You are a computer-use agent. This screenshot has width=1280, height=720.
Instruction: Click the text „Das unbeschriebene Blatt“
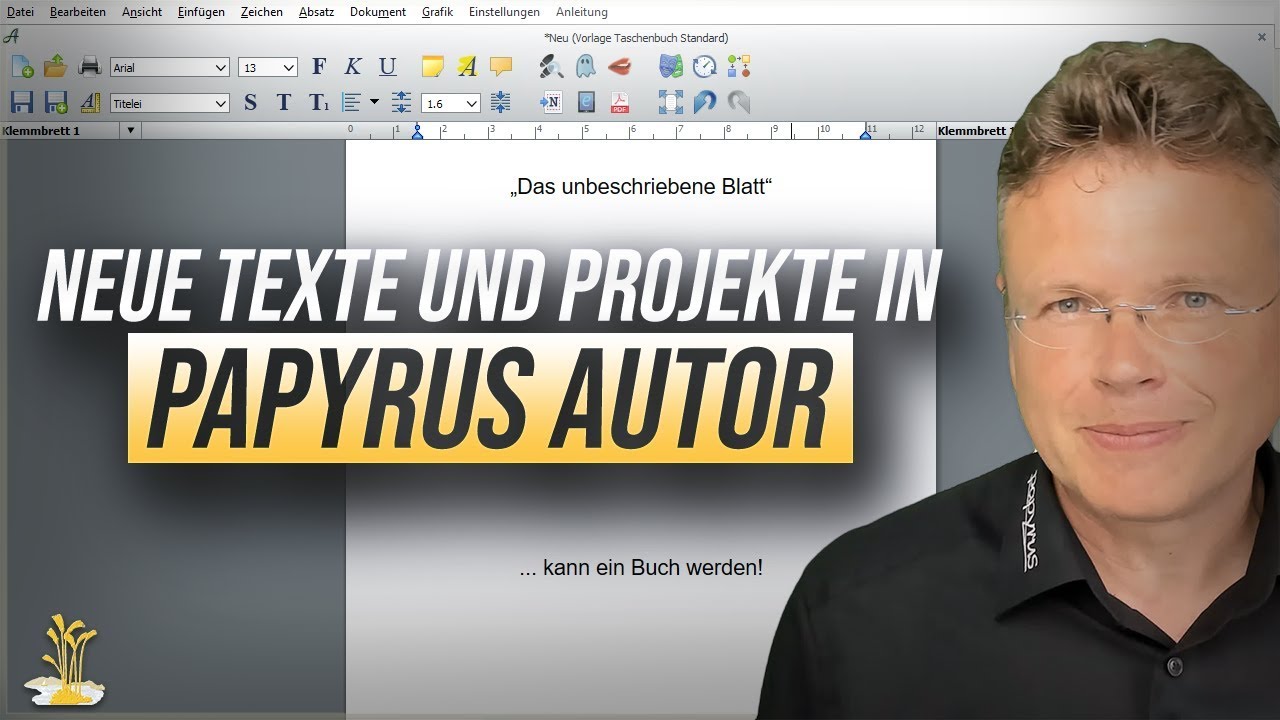tap(641, 187)
